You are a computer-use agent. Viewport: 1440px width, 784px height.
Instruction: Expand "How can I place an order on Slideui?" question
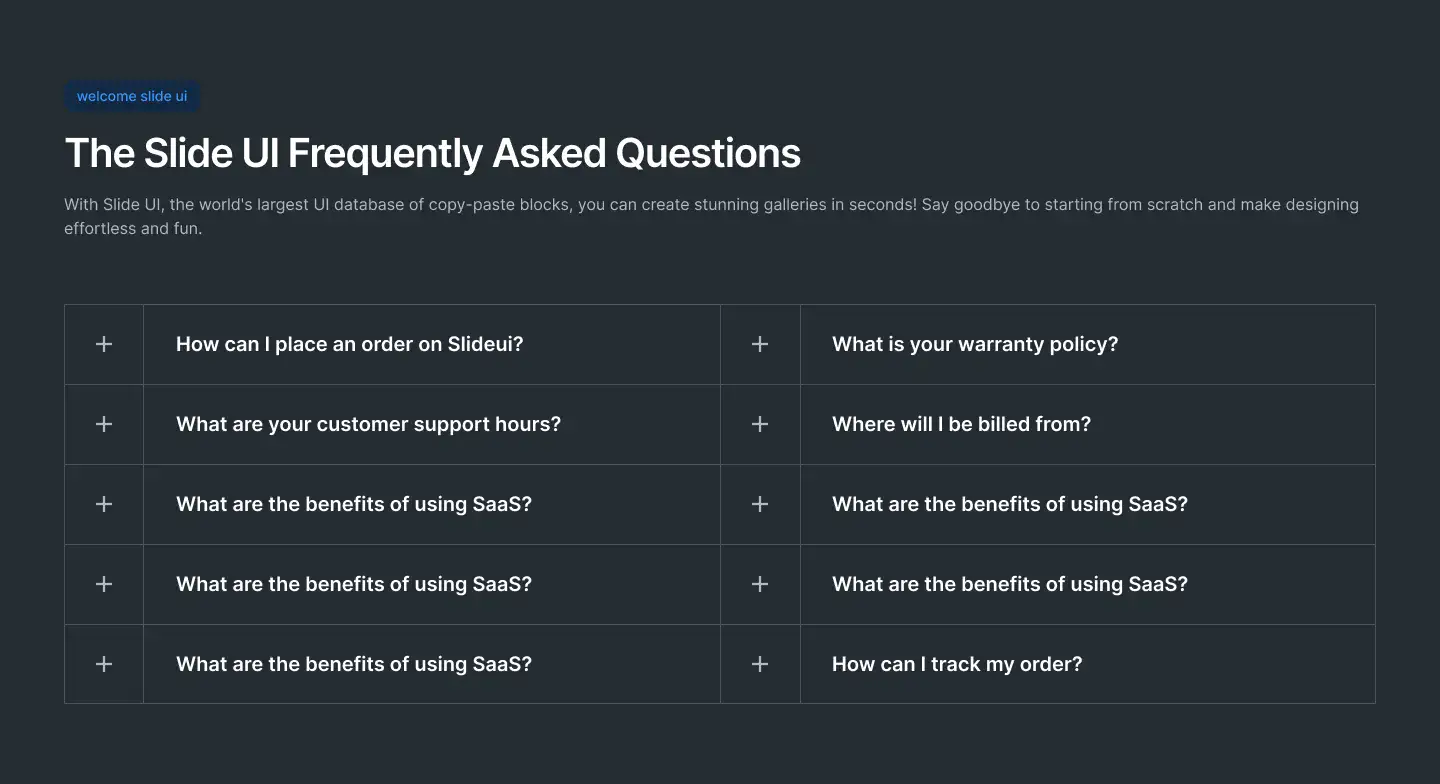350,344
